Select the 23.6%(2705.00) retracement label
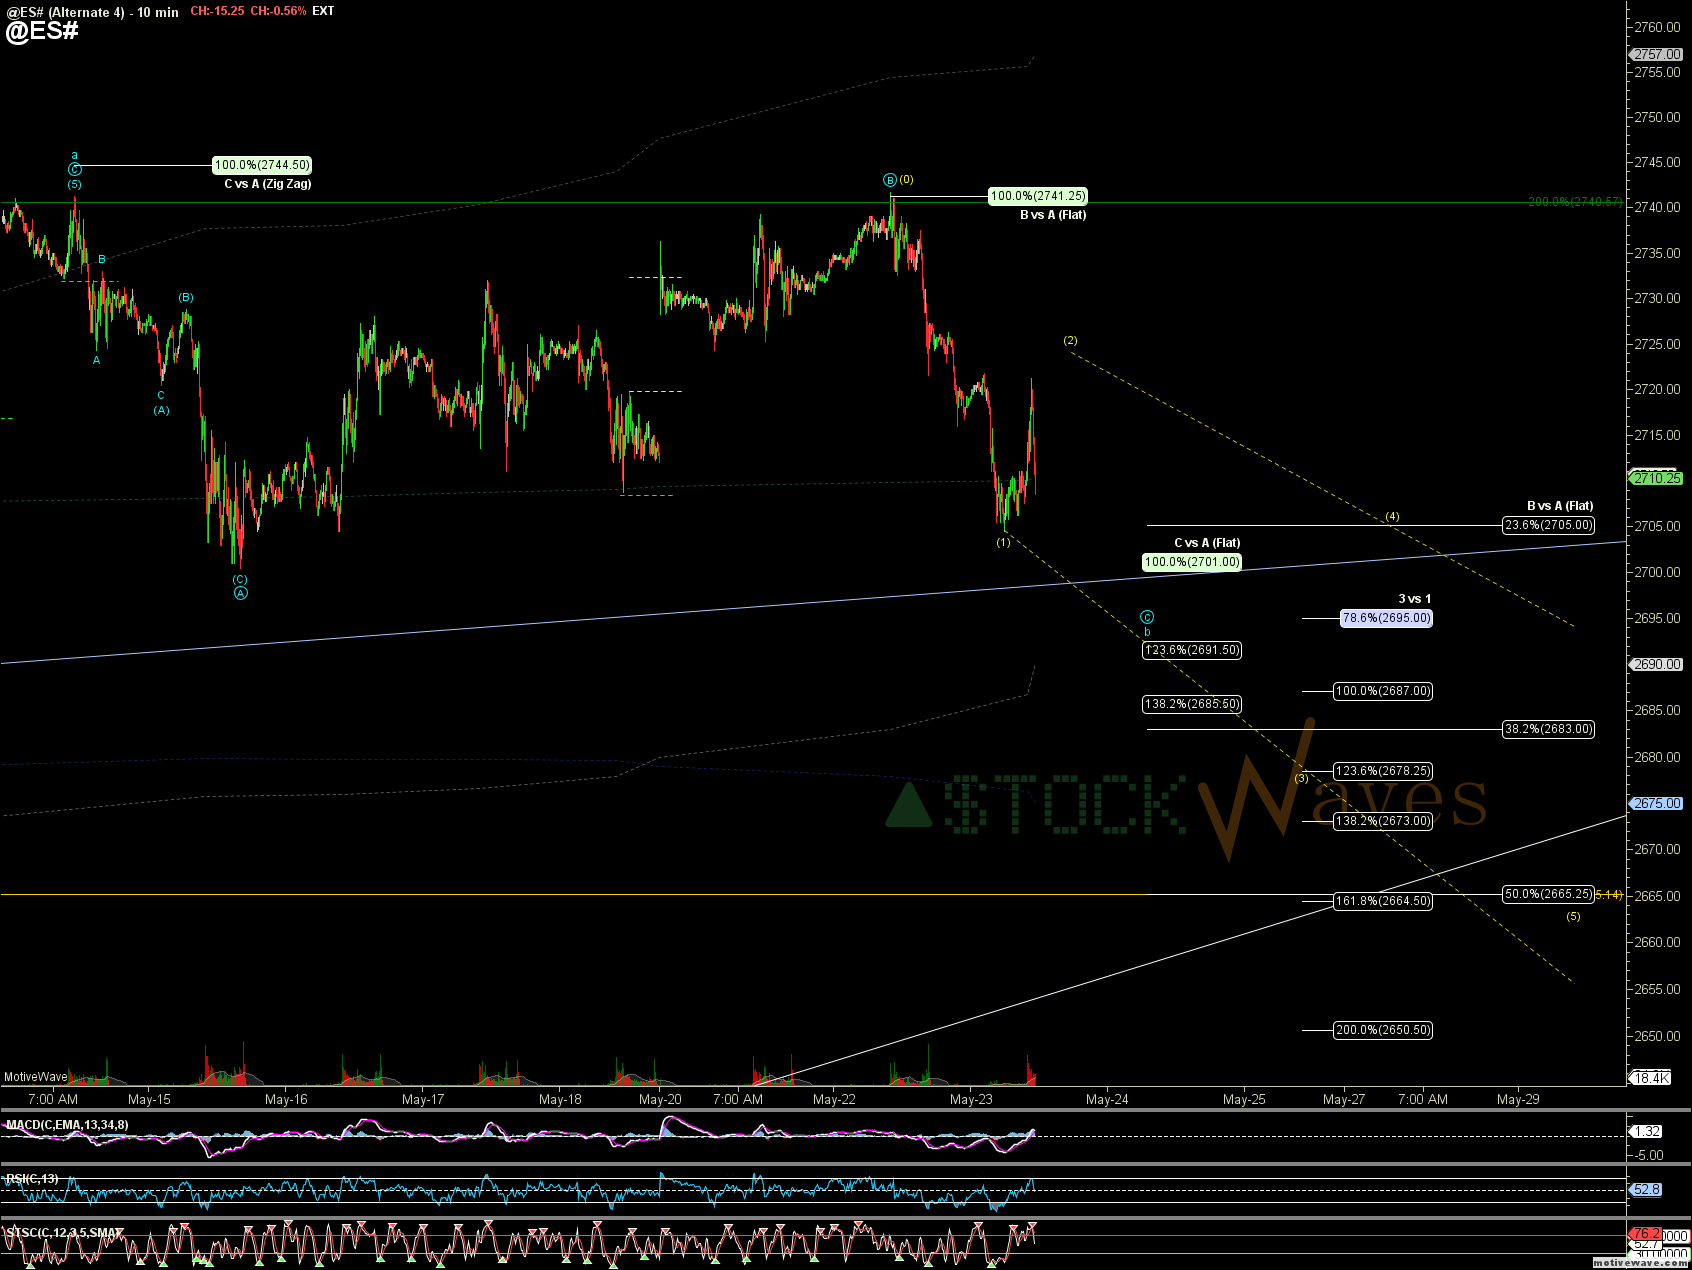This screenshot has width=1692, height=1270. (x=1548, y=525)
